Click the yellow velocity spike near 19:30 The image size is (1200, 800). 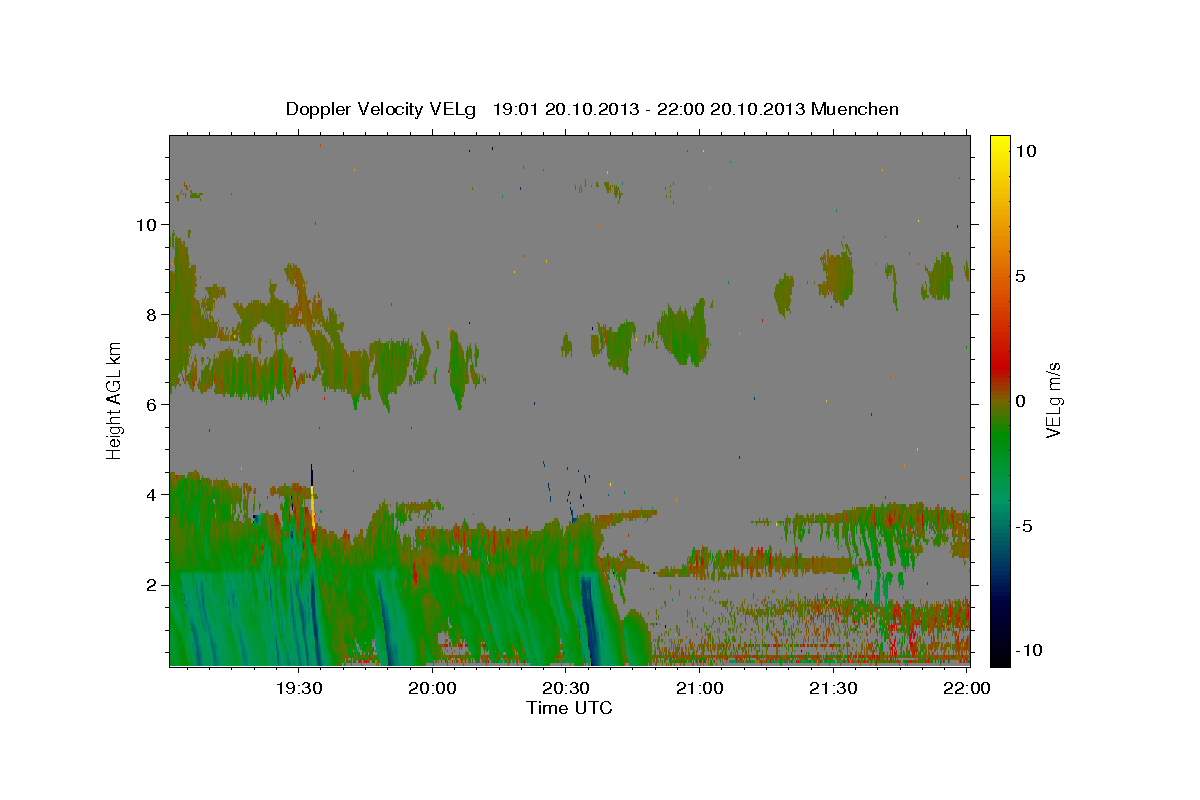313,506
